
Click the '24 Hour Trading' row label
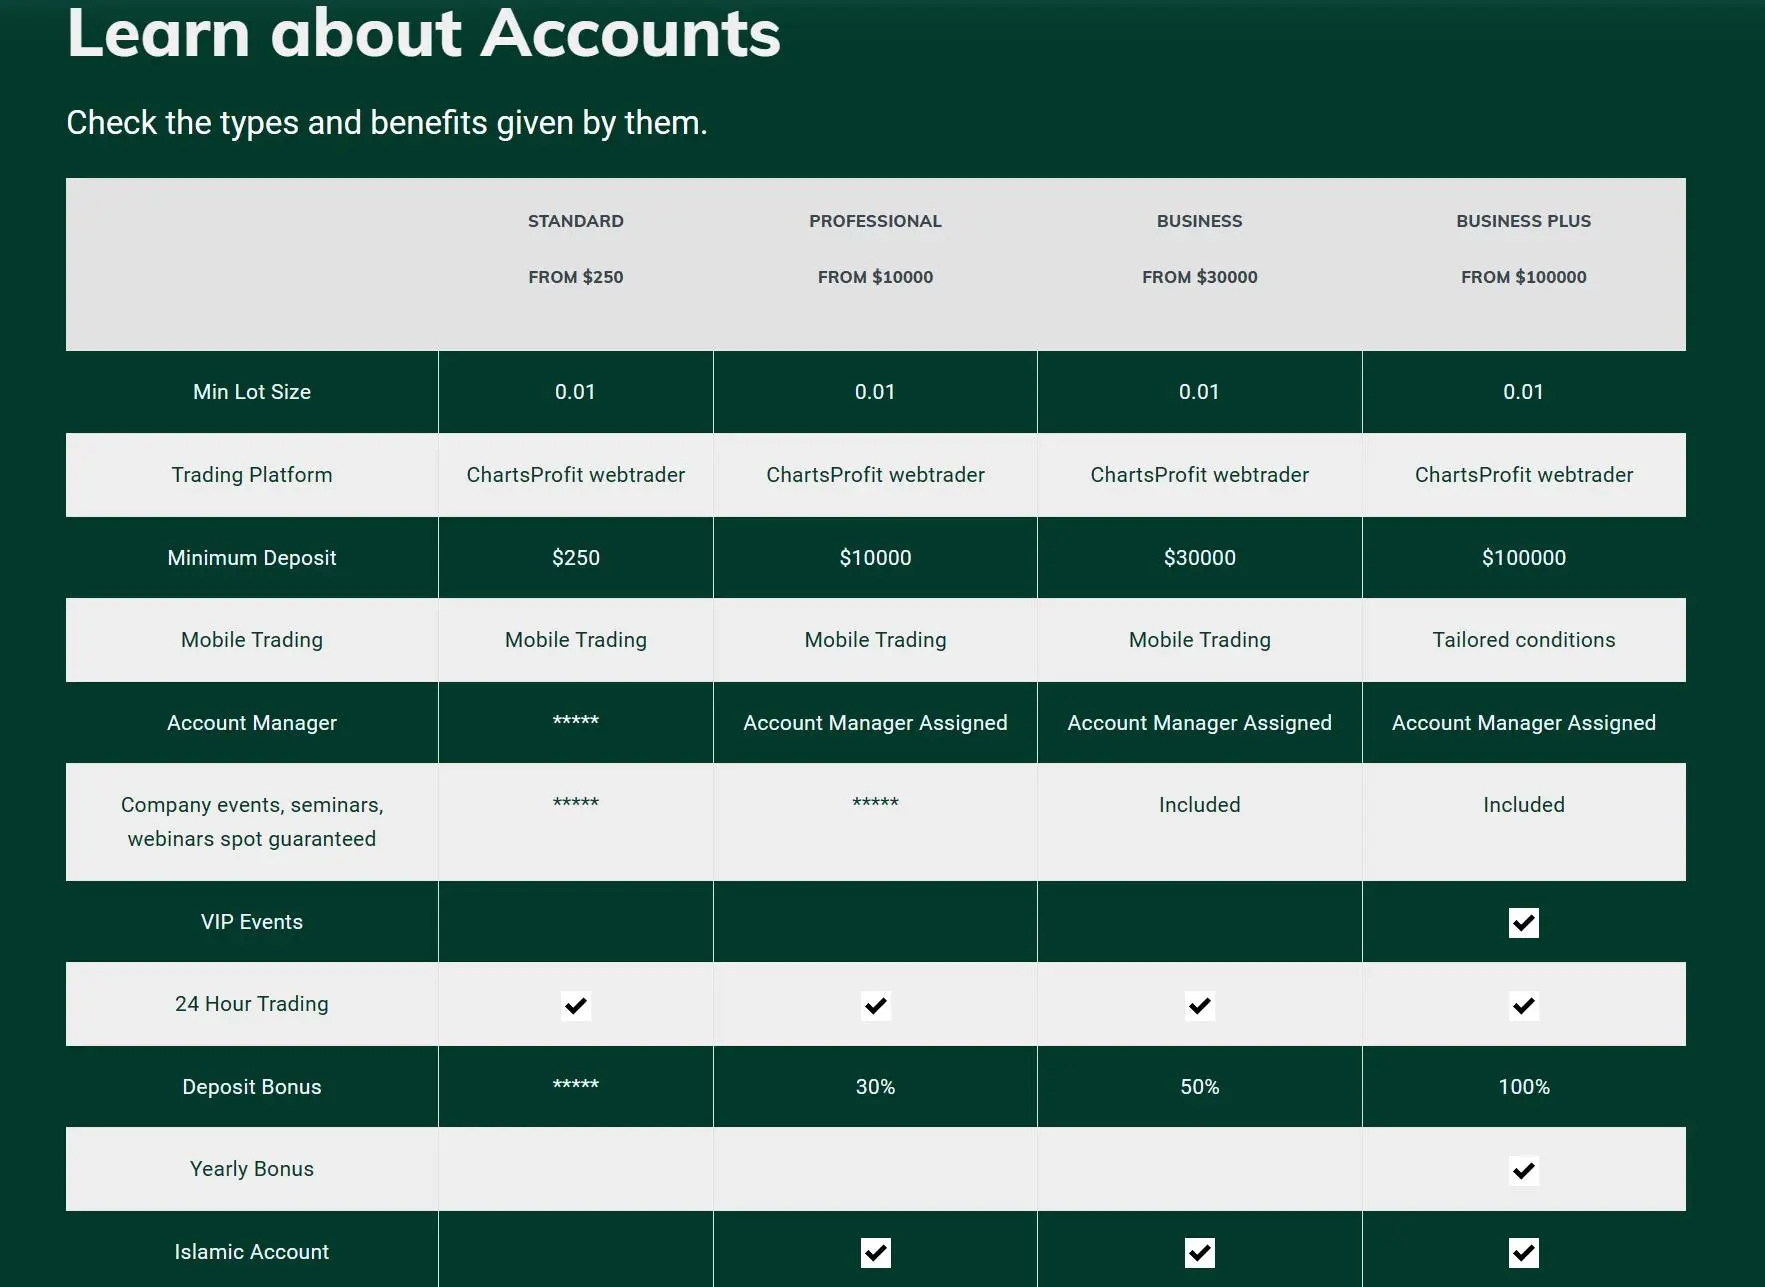pyautogui.click(x=252, y=1004)
